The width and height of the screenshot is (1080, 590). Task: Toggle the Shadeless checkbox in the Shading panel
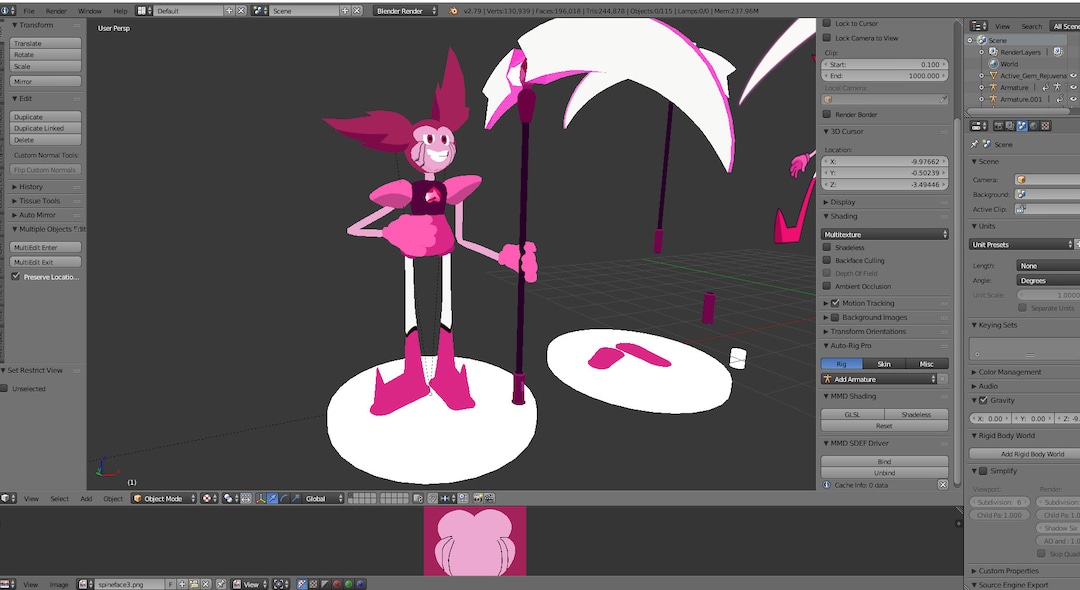(x=824, y=247)
